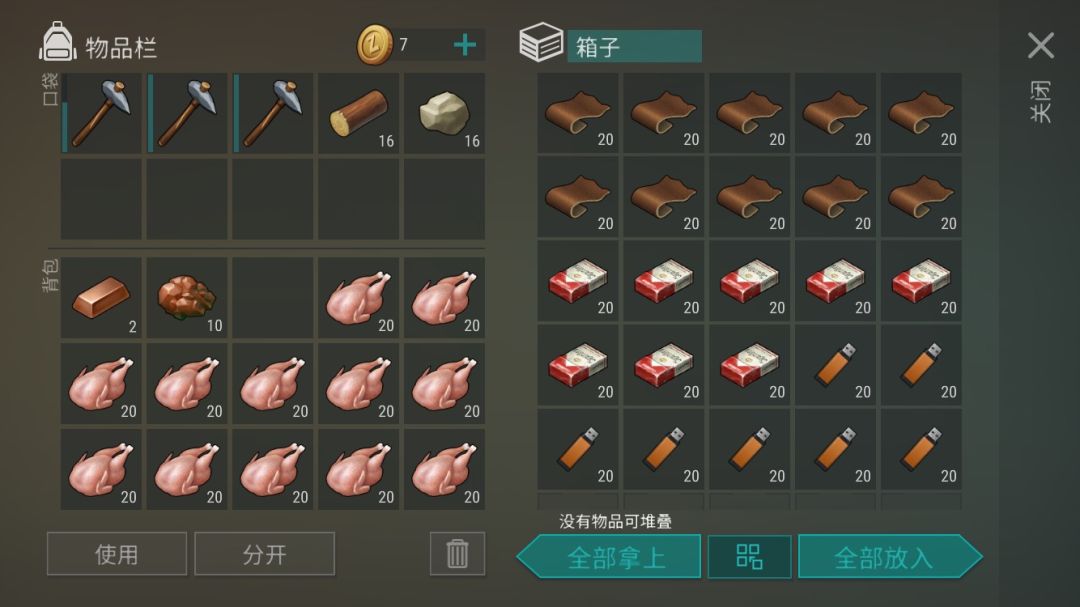Image resolution: width=1080 pixels, height=607 pixels.
Task: Select first leather stack in the chest
Action: (577, 113)
